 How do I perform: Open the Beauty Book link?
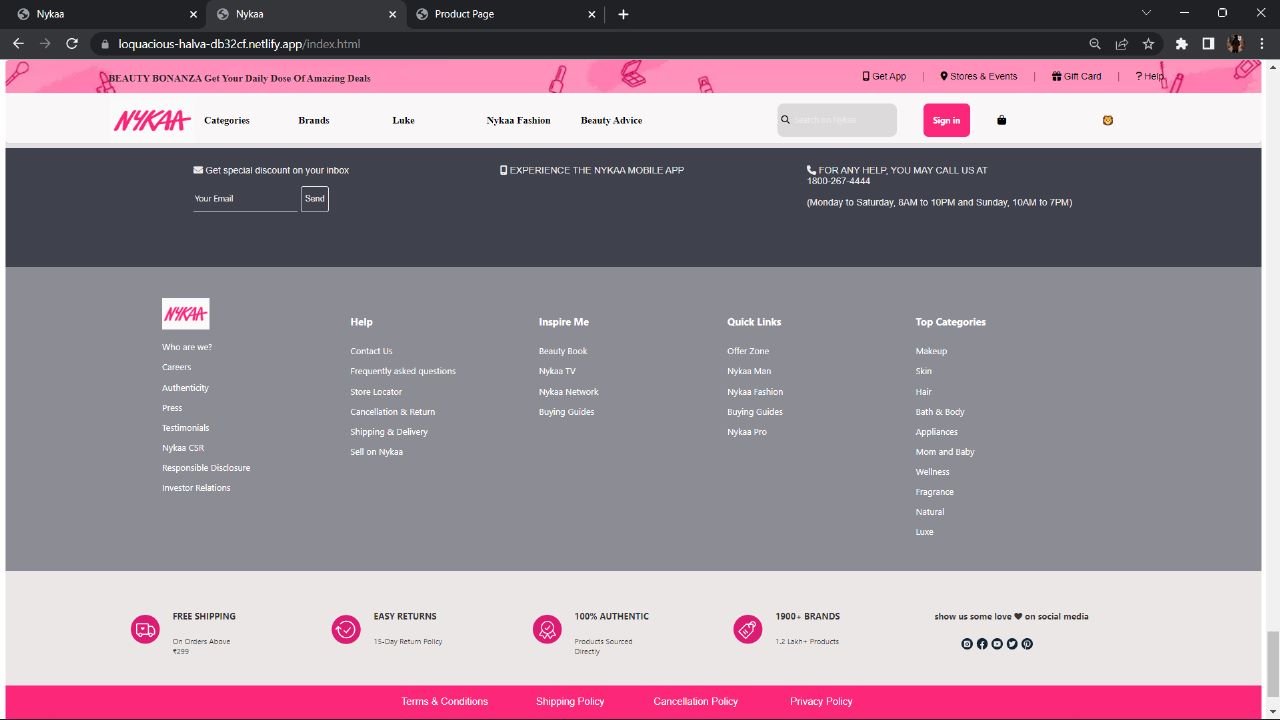(x=563, y=351)
